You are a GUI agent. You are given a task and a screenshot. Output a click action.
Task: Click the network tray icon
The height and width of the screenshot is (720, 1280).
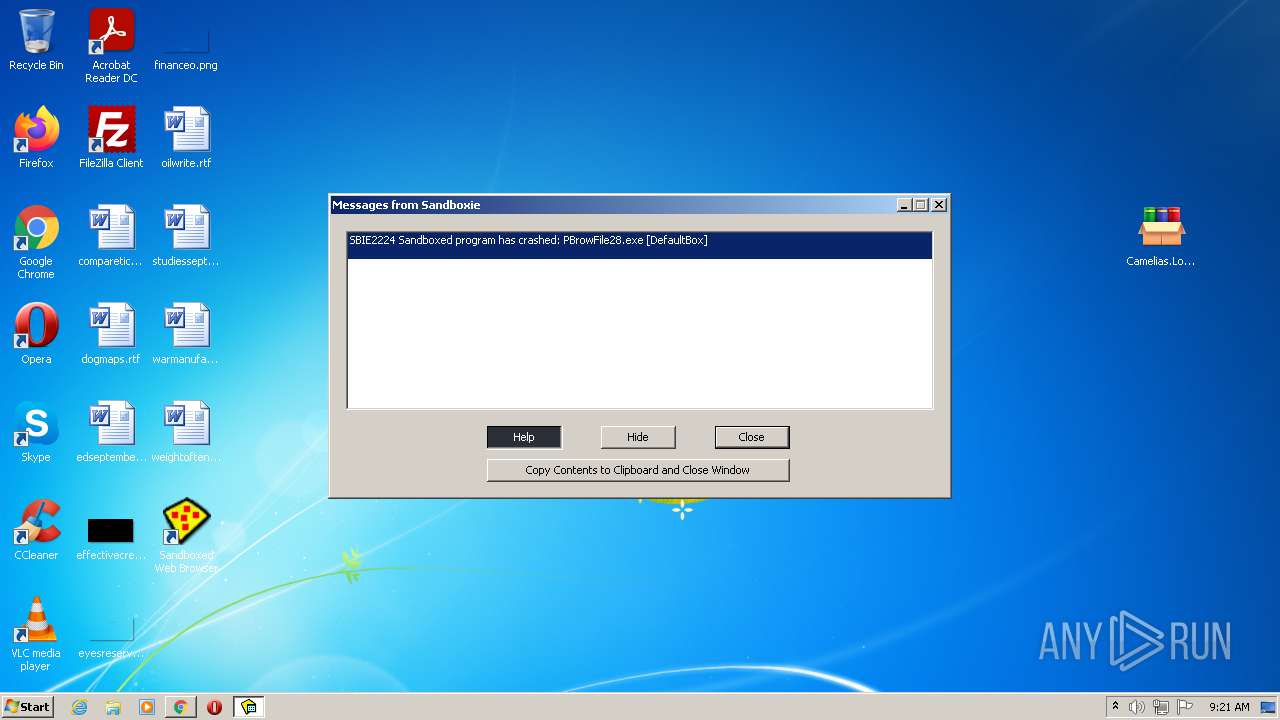1161,707
